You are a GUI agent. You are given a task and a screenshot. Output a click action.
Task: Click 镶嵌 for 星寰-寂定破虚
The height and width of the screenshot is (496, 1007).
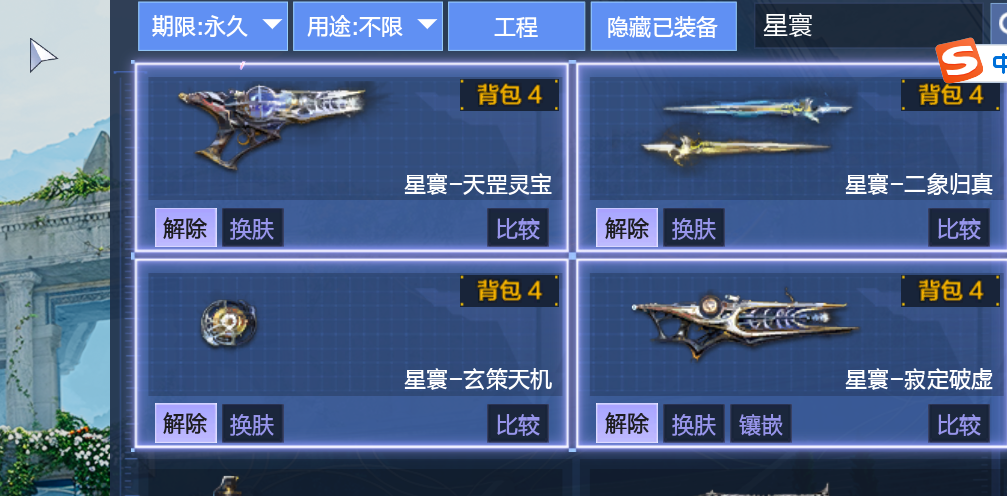point(760,423)
